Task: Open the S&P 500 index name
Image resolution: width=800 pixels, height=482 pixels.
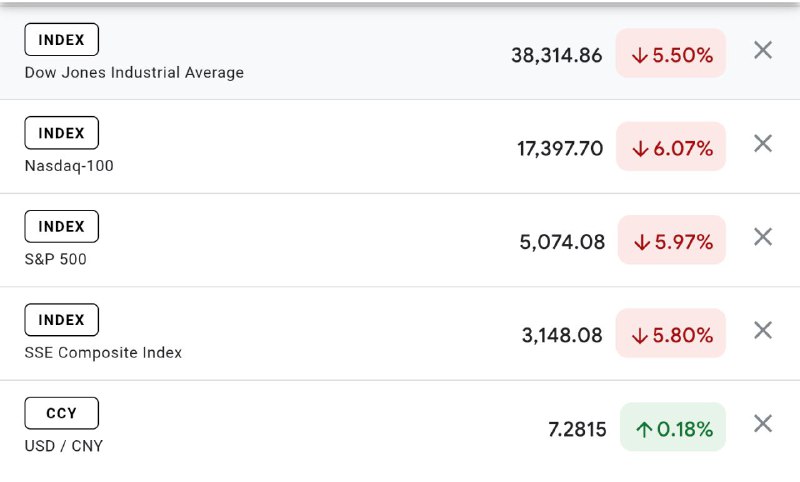Action: [x=56, y=260]
